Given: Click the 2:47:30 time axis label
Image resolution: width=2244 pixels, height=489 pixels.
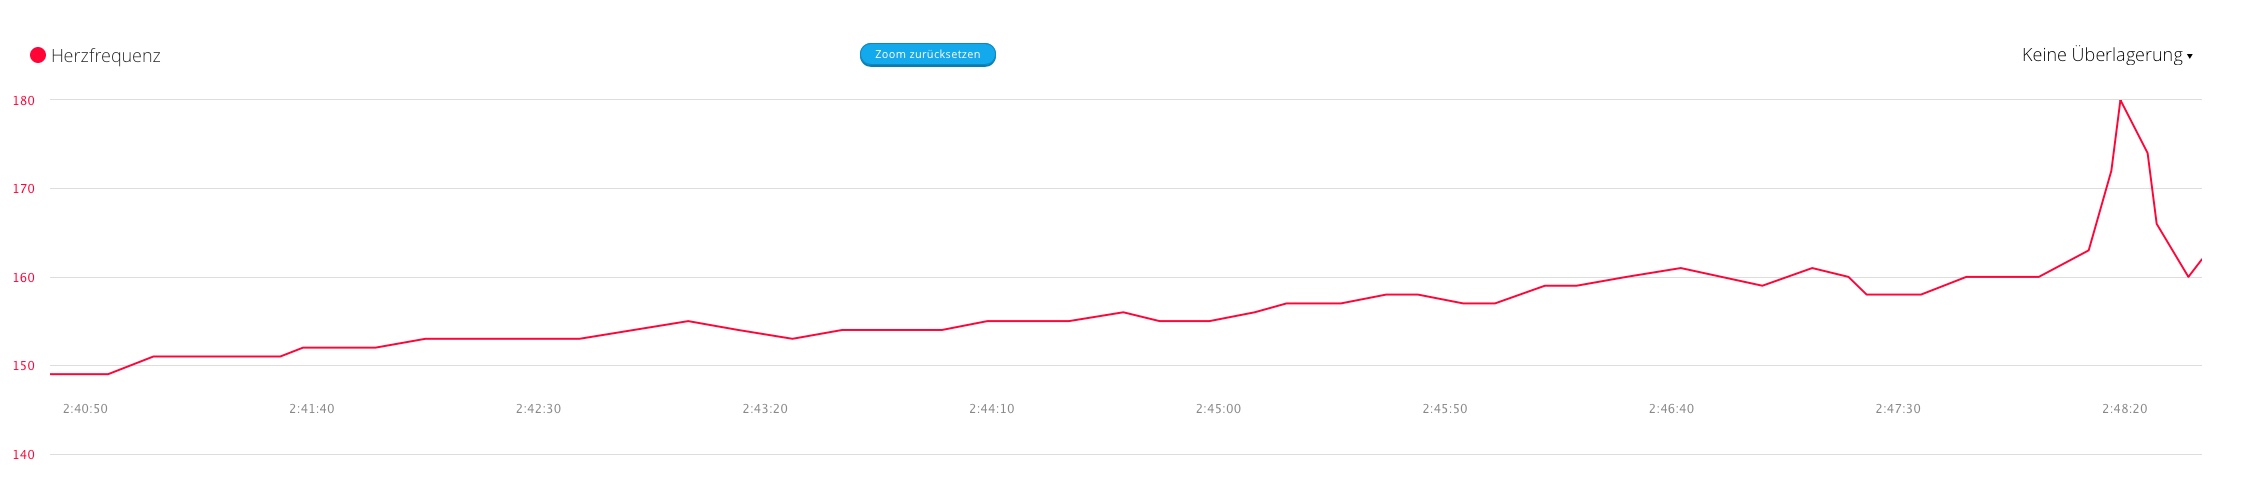Looking at the screenshot, I should pyautogui.click(x=1898, y=409).
